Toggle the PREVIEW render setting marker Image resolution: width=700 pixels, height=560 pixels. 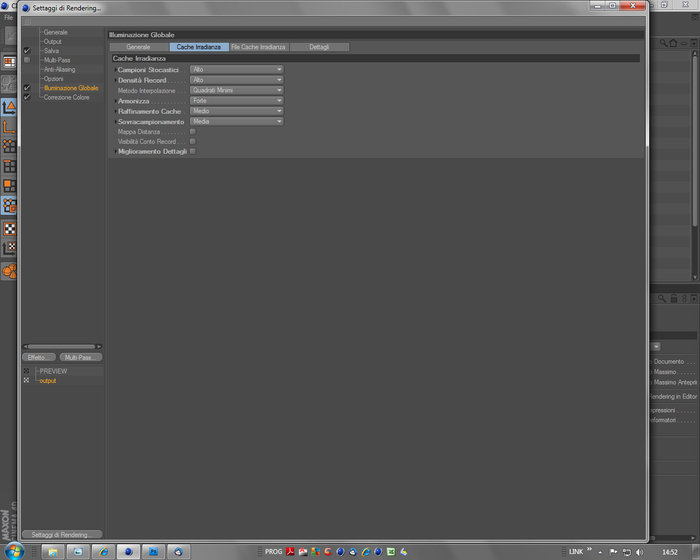[26, 371]
